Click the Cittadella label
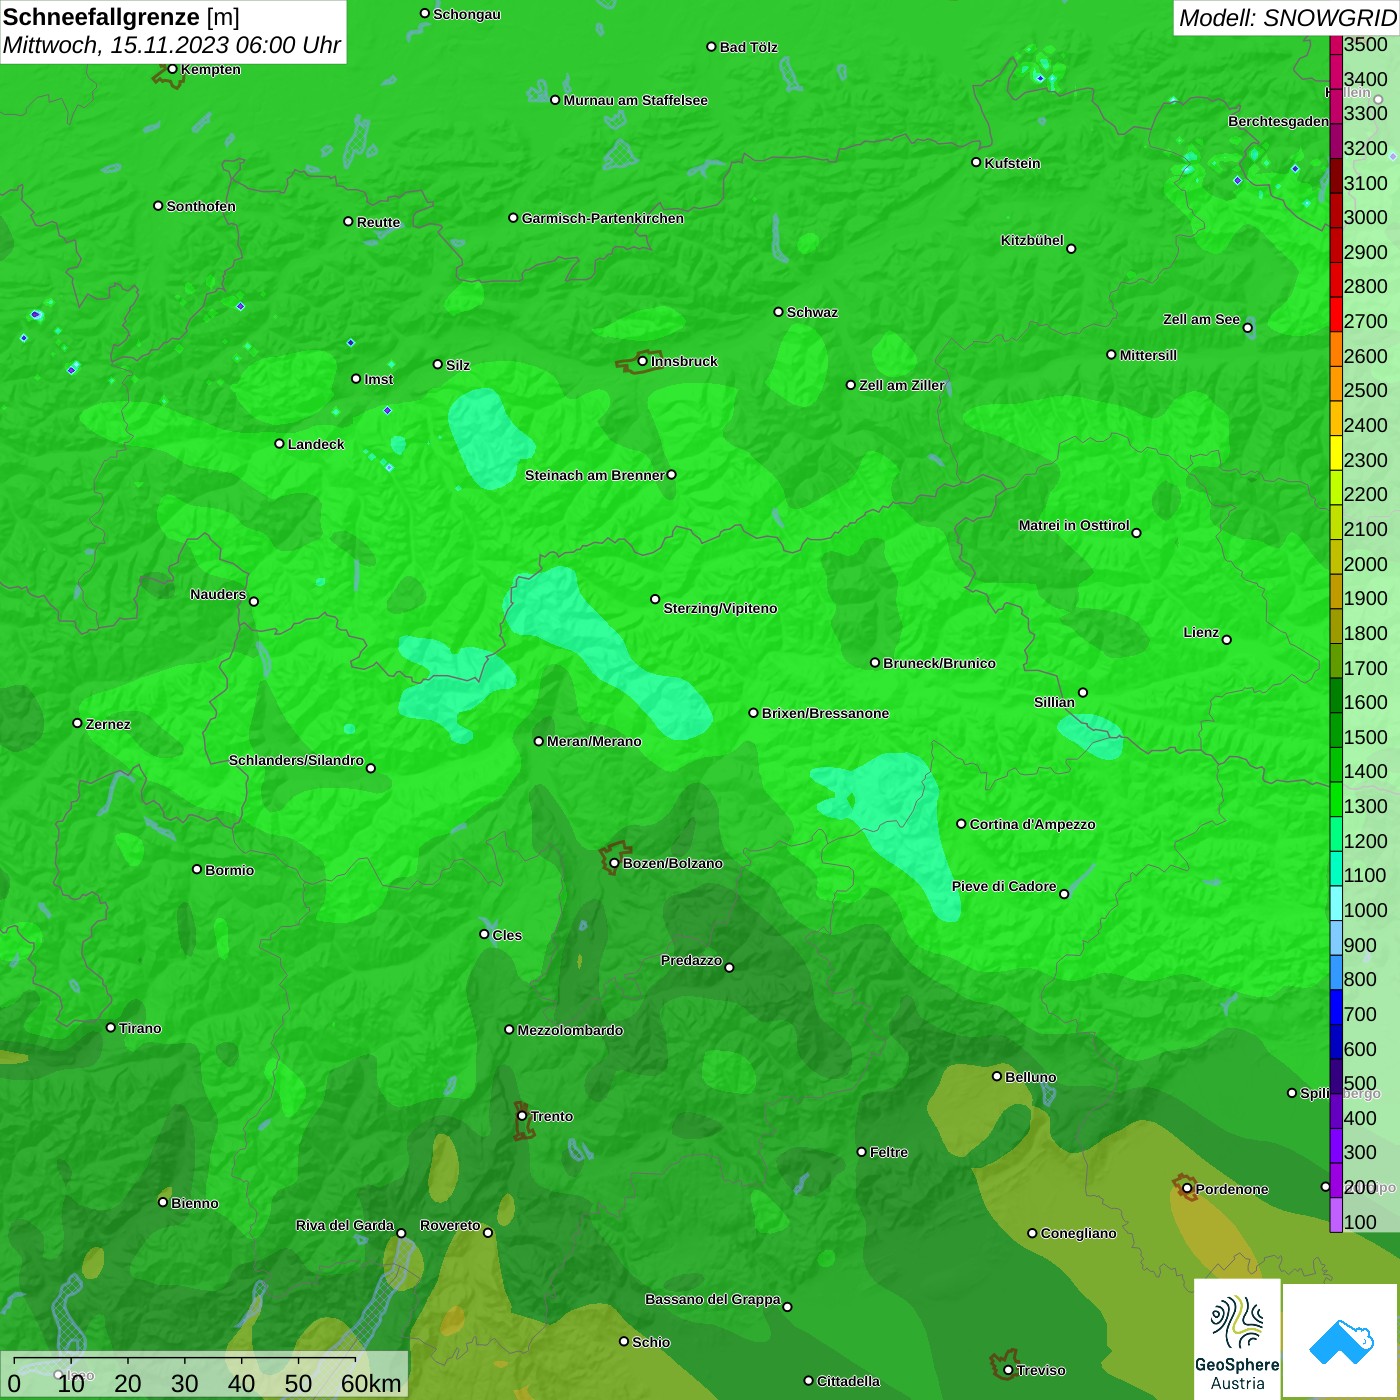The width and height of the screenshot is (1400, 1400). pos(849,1381)
